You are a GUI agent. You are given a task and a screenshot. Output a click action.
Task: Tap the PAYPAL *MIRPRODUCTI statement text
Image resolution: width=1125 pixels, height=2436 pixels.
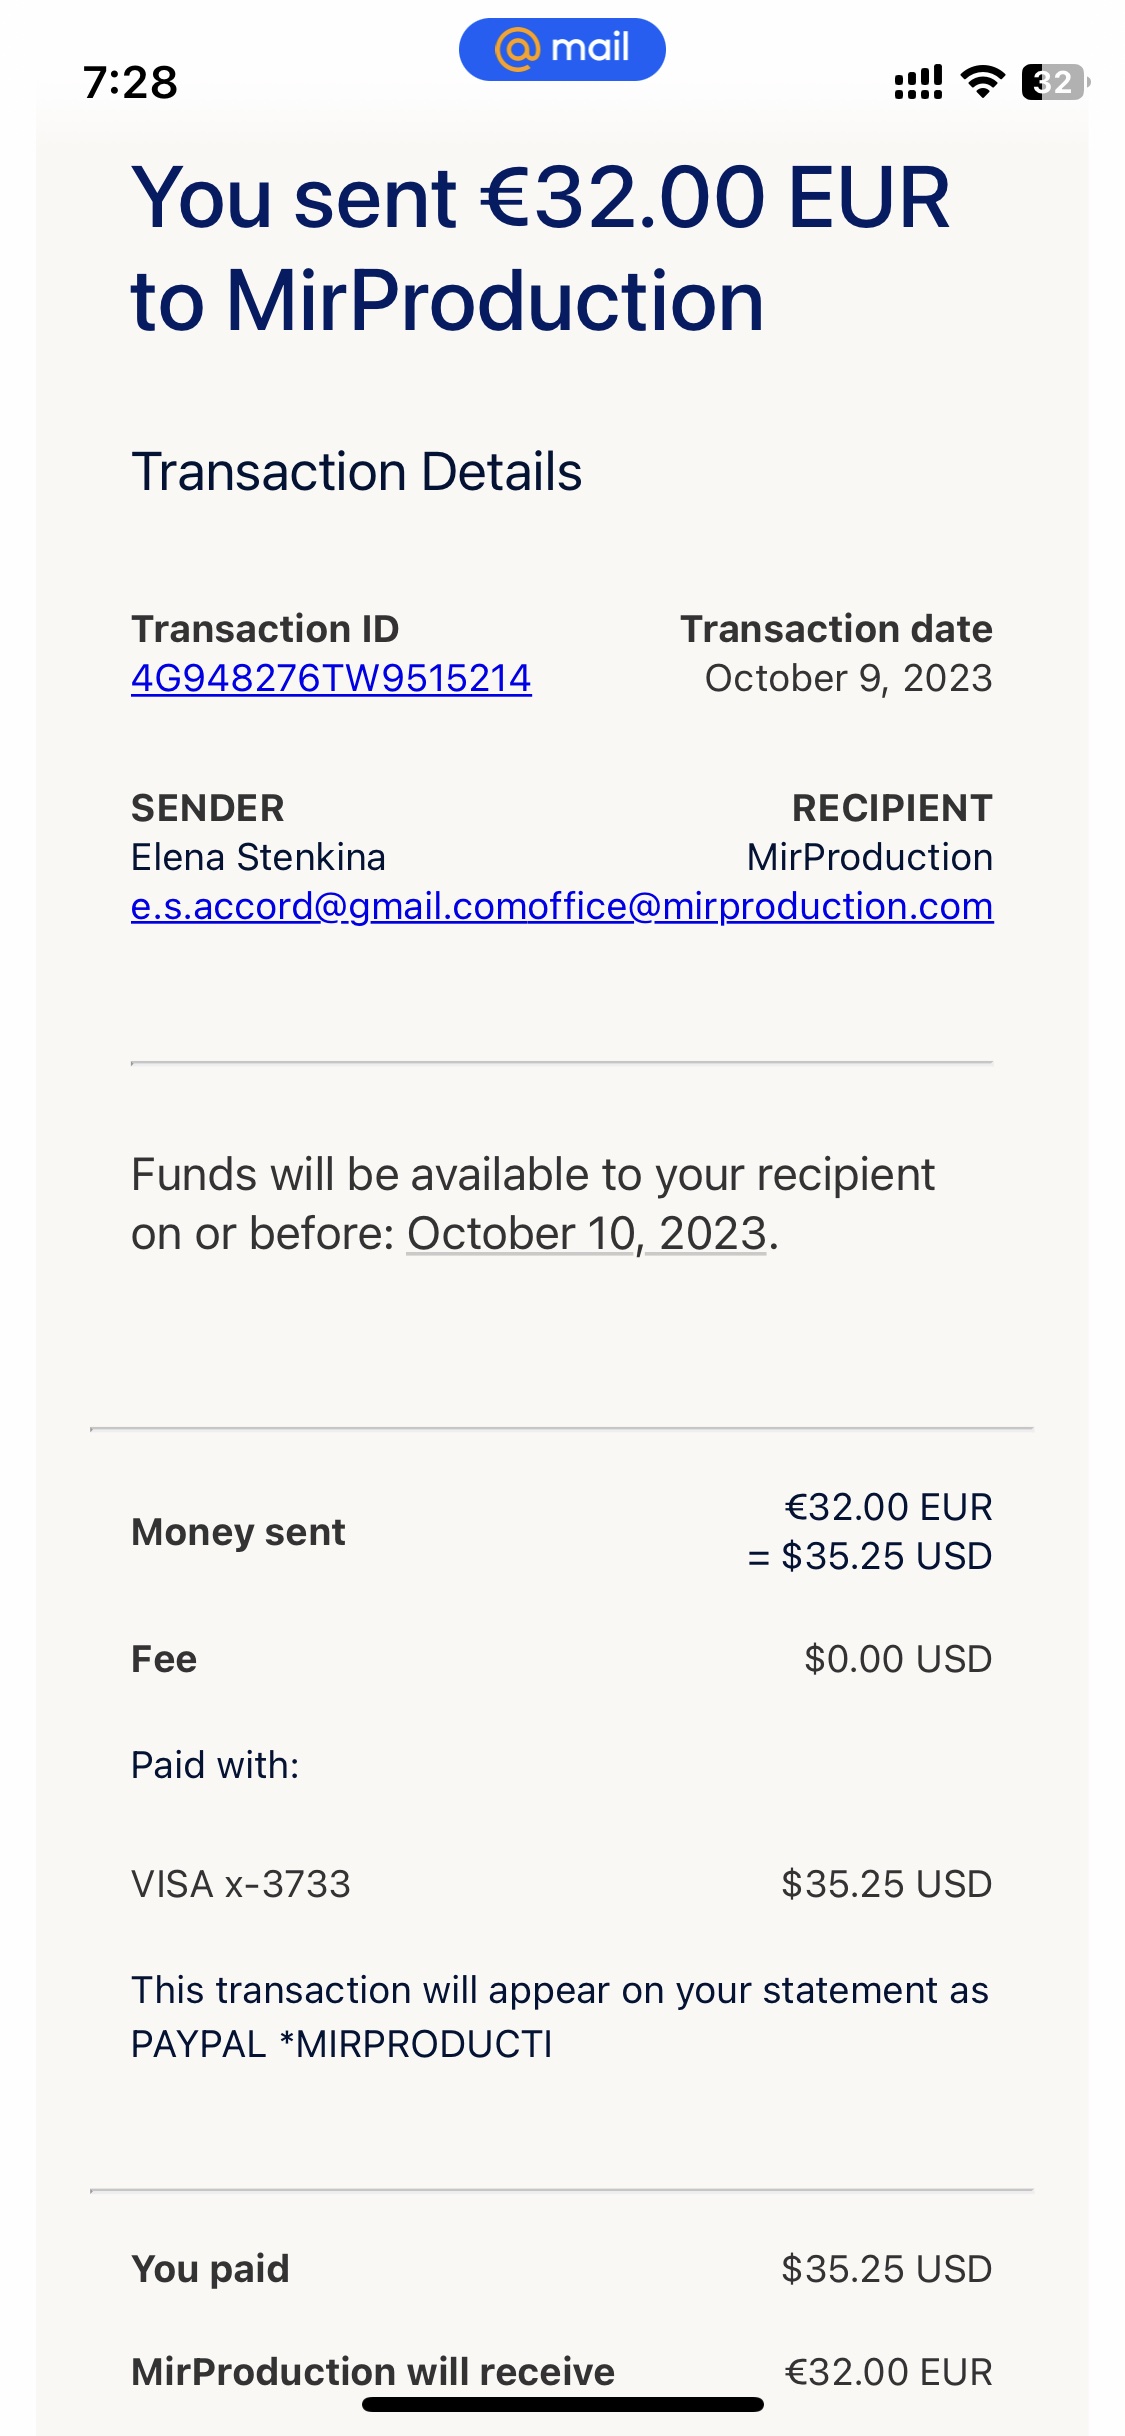click(x=341, y=2044)
